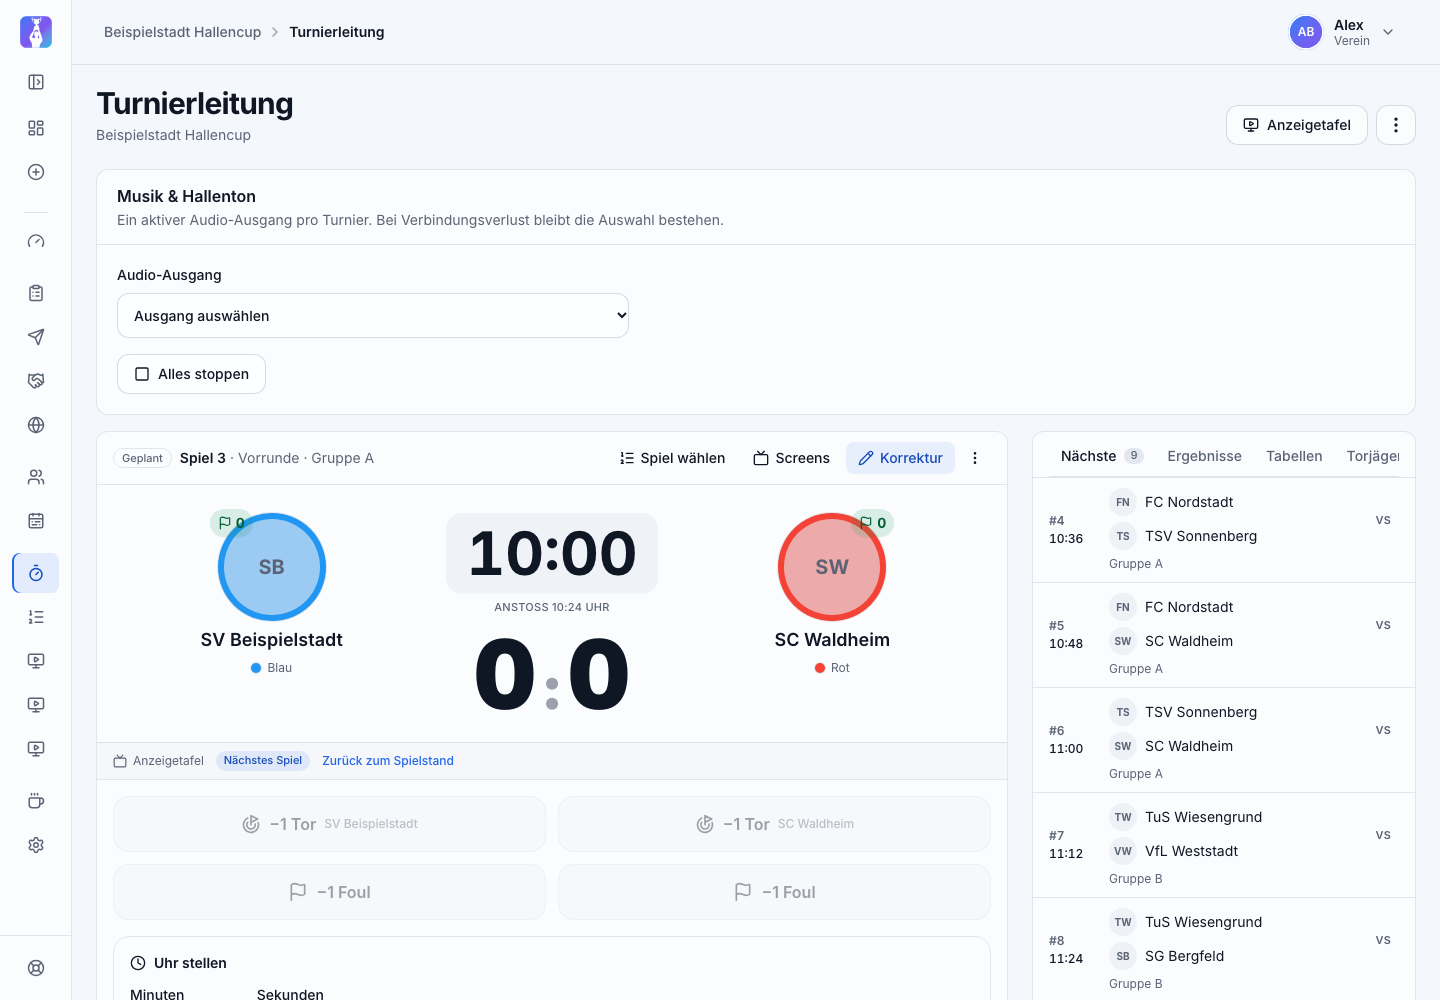Image resolution: width=1440 pixels, height=1000 pixels.
Task: Click the blue SB team circle
Action: pos(272,567)
